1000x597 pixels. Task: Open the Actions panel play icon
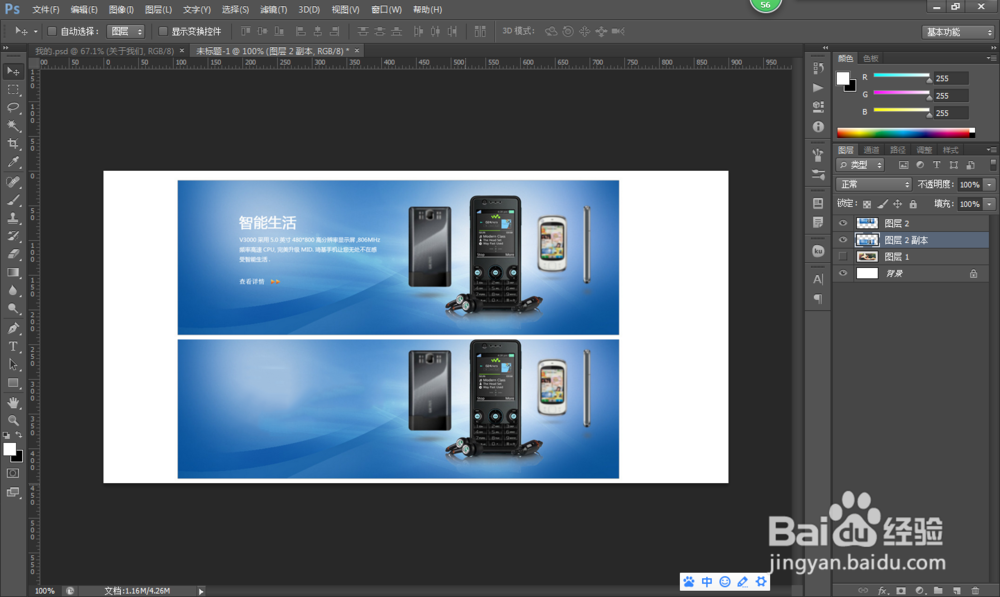pos(818,87)
